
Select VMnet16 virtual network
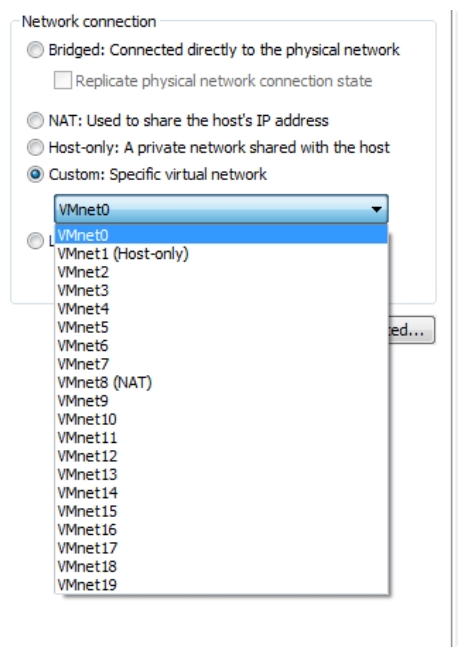pyautogui.click(x=221, y=530)
